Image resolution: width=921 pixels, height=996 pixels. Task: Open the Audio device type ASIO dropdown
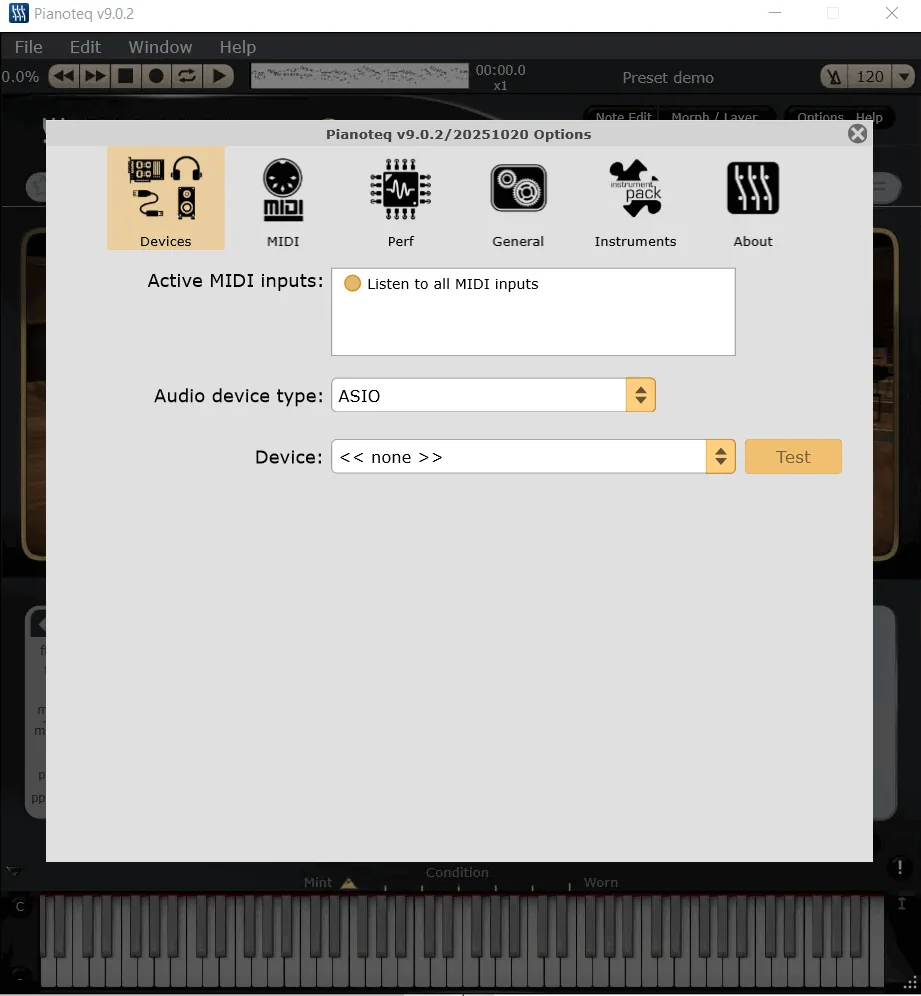[494, 395]
